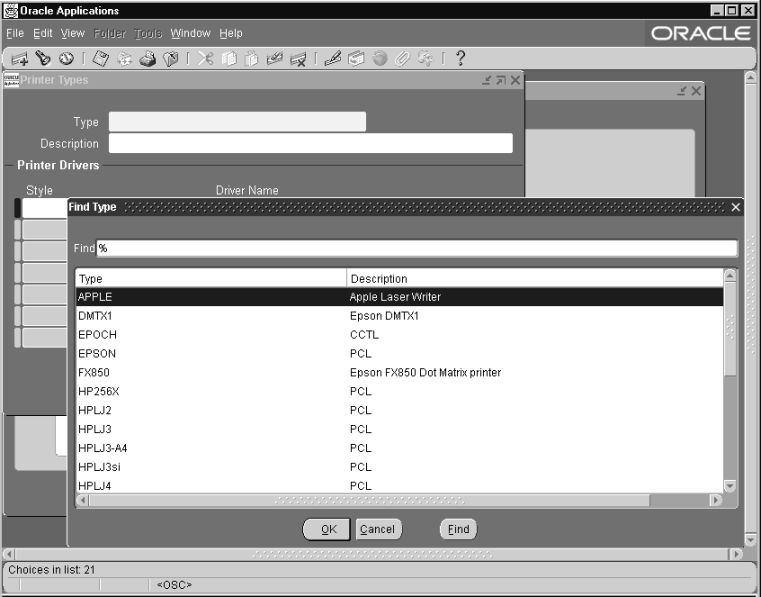Select the EPOCH printer type row
761x597 pixels.
tap(399, 335)
